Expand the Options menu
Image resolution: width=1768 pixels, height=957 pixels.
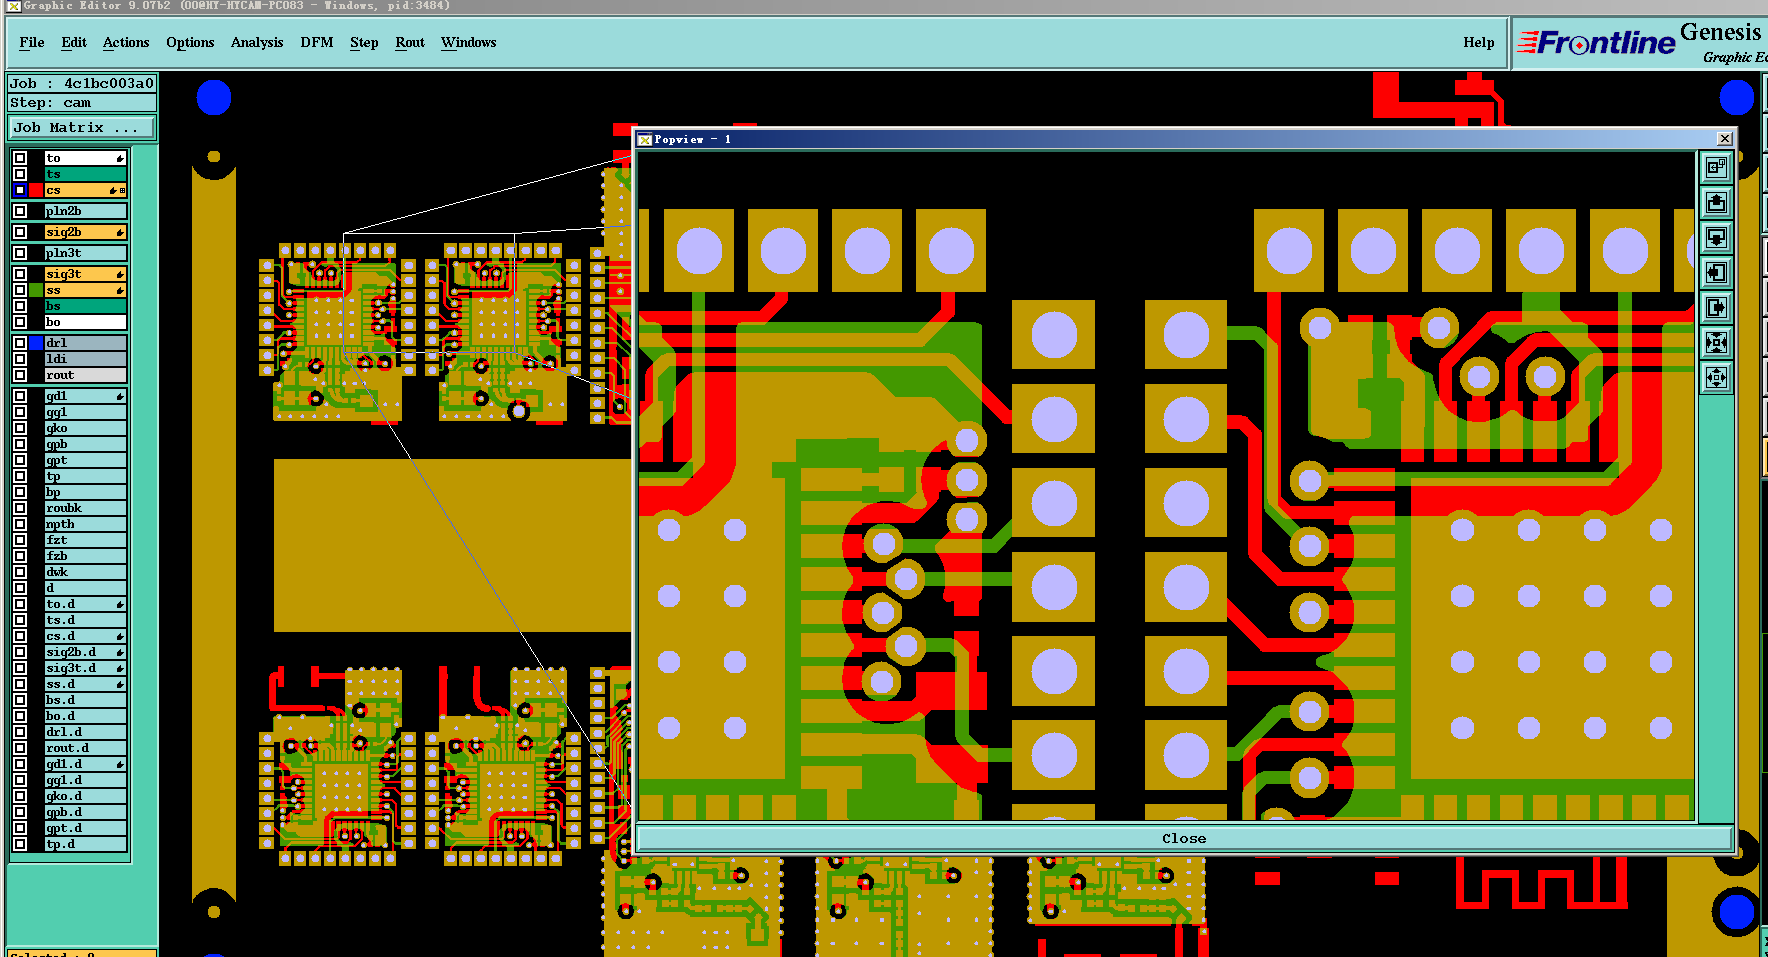[190, 42]
